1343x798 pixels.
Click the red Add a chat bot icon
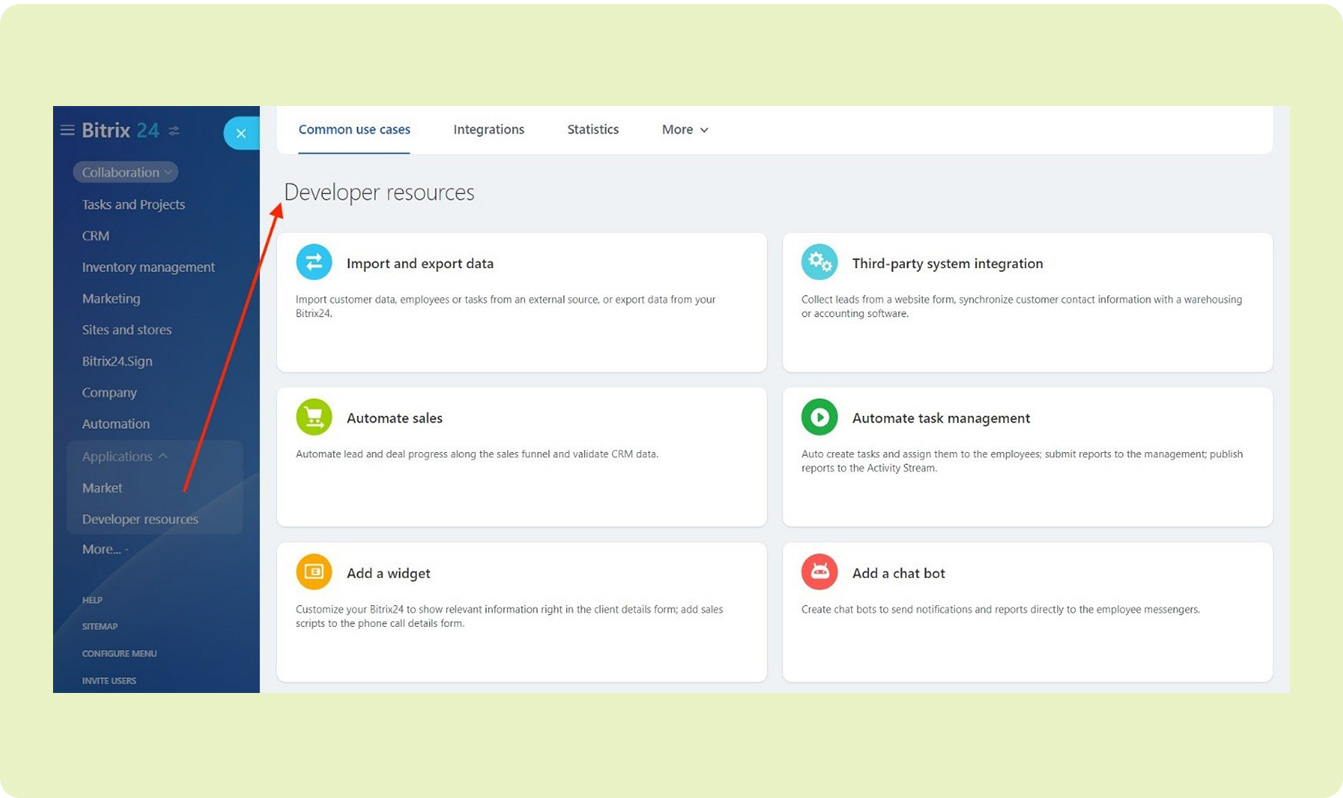819,572
